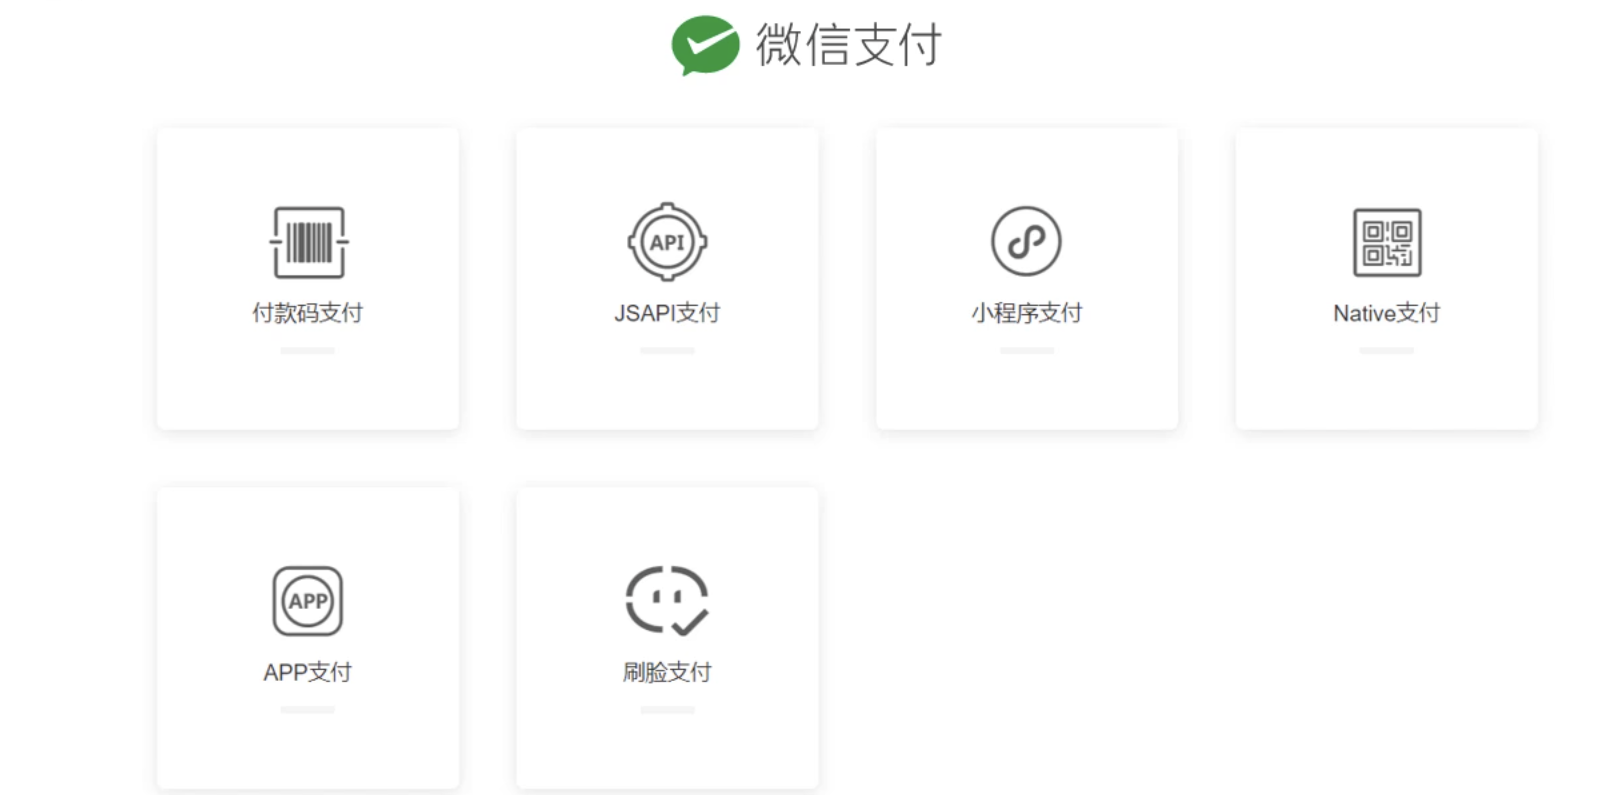Click underline bar below Native支付
Image resolution: width=1611 pixels, height=795 pixels.
1387,351
